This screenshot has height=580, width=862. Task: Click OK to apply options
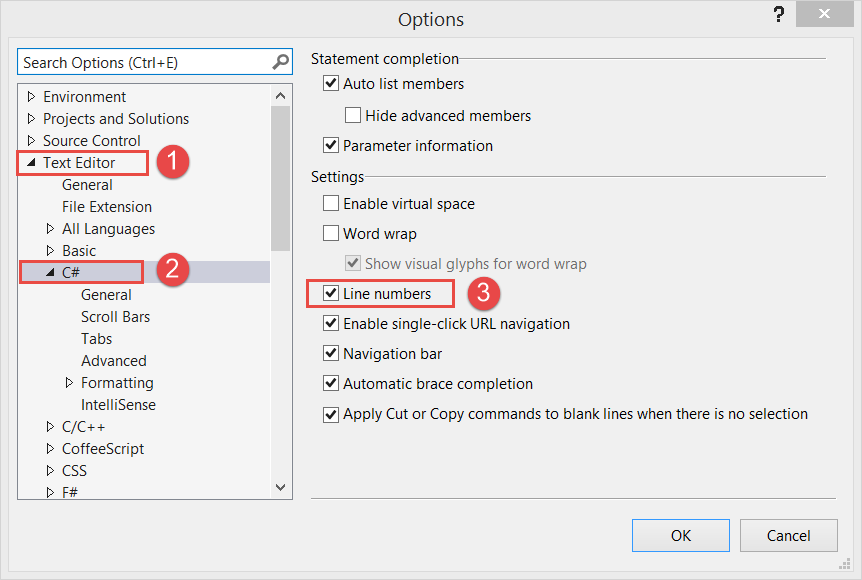point(681,535)
